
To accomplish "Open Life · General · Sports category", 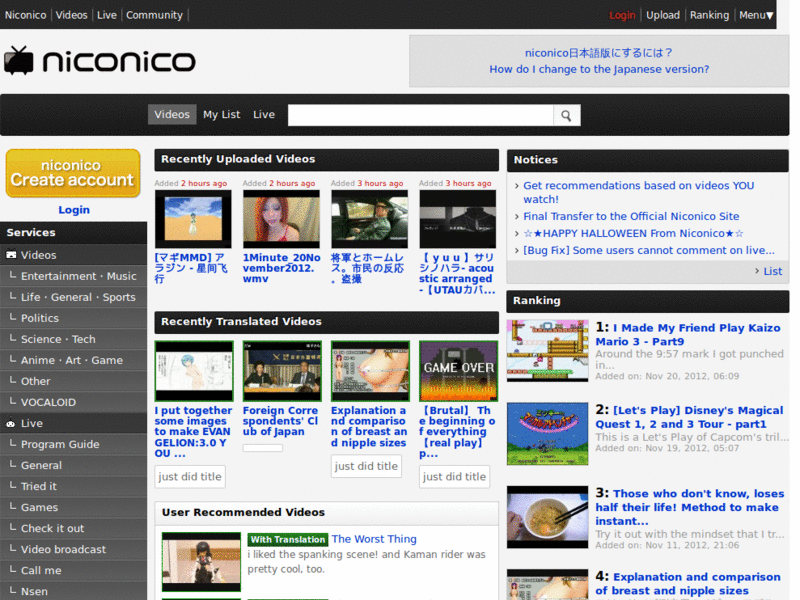I will [x=73, y=297].
